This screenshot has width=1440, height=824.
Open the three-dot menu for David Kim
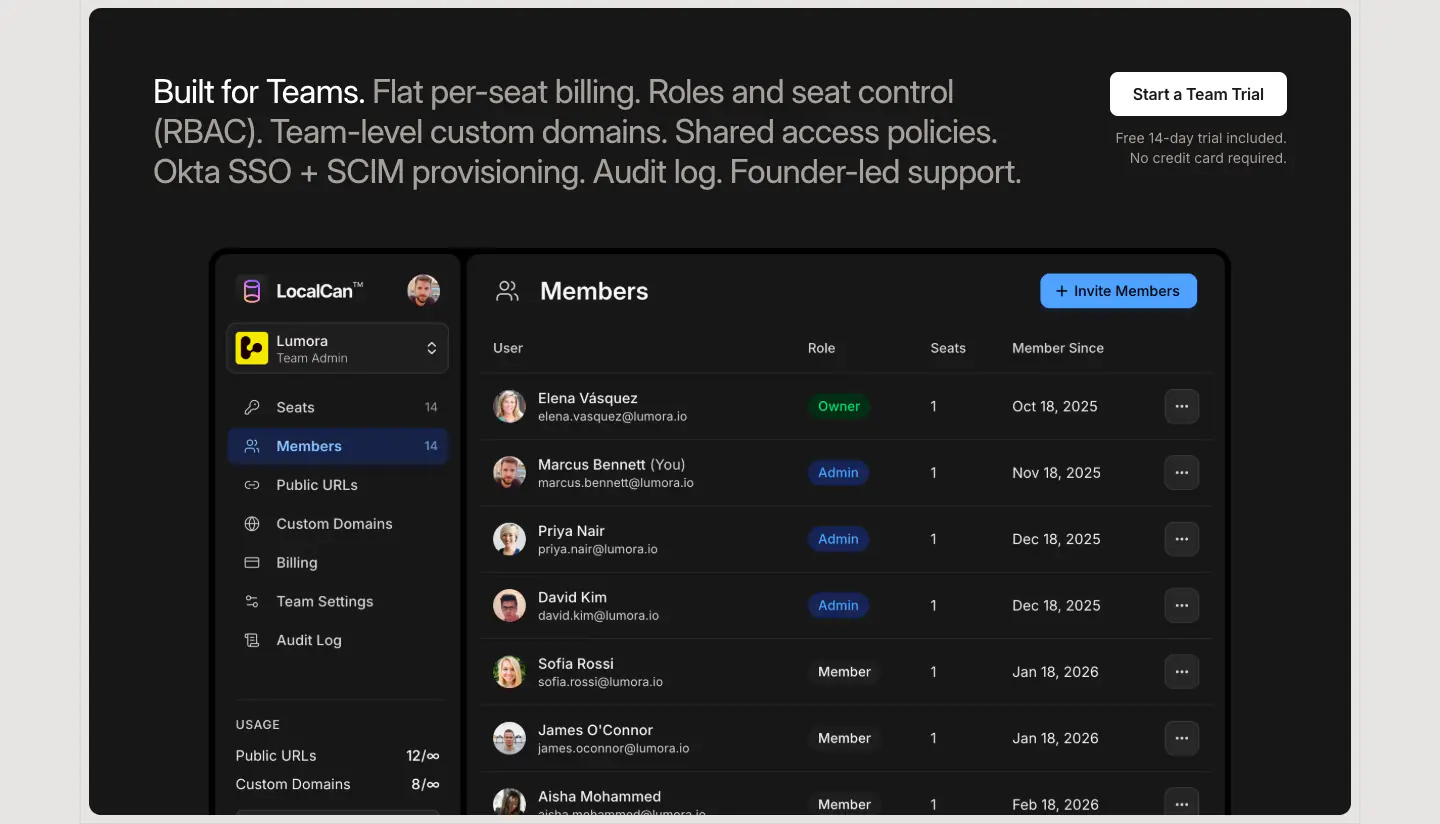1182,606
